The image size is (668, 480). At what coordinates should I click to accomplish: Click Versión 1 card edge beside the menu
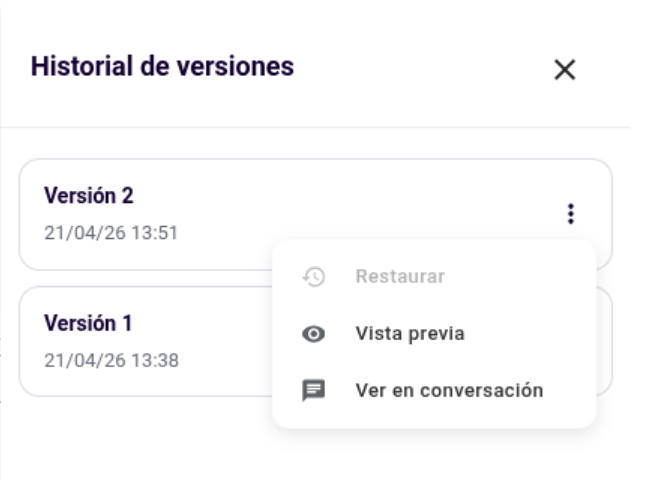tap(604, 342)
